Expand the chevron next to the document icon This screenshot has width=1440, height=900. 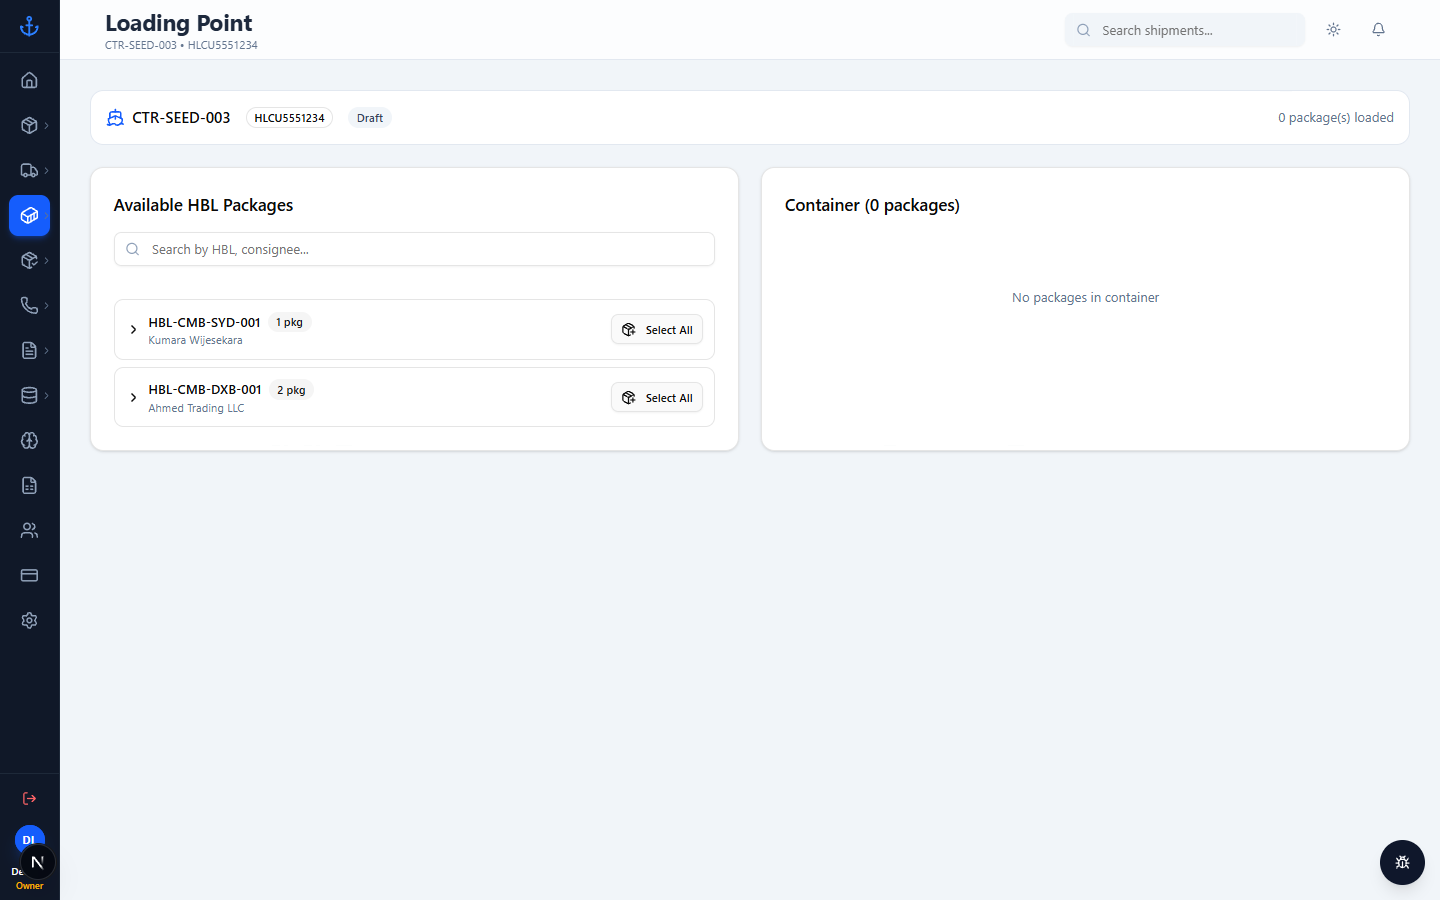(x=46, y=350)
